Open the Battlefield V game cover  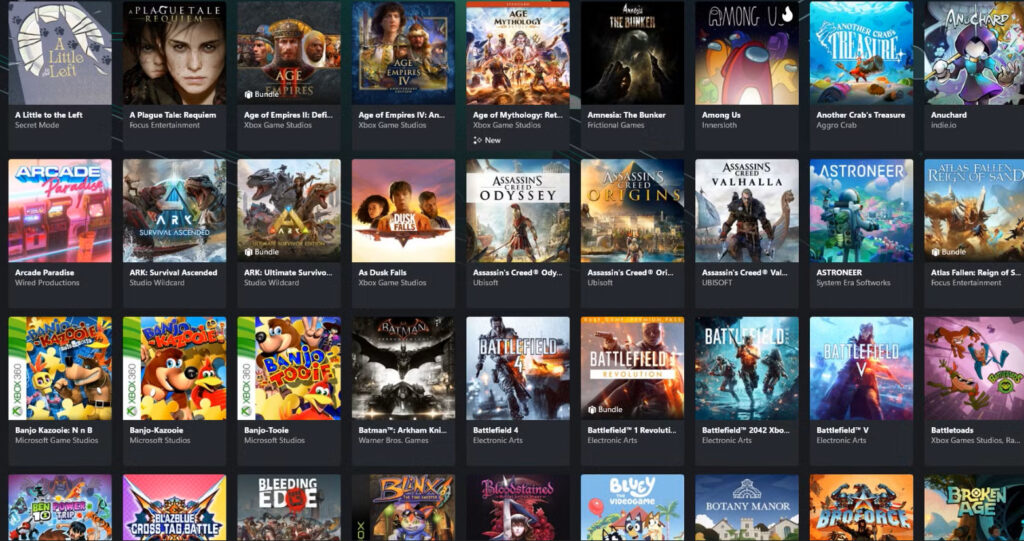861,368
